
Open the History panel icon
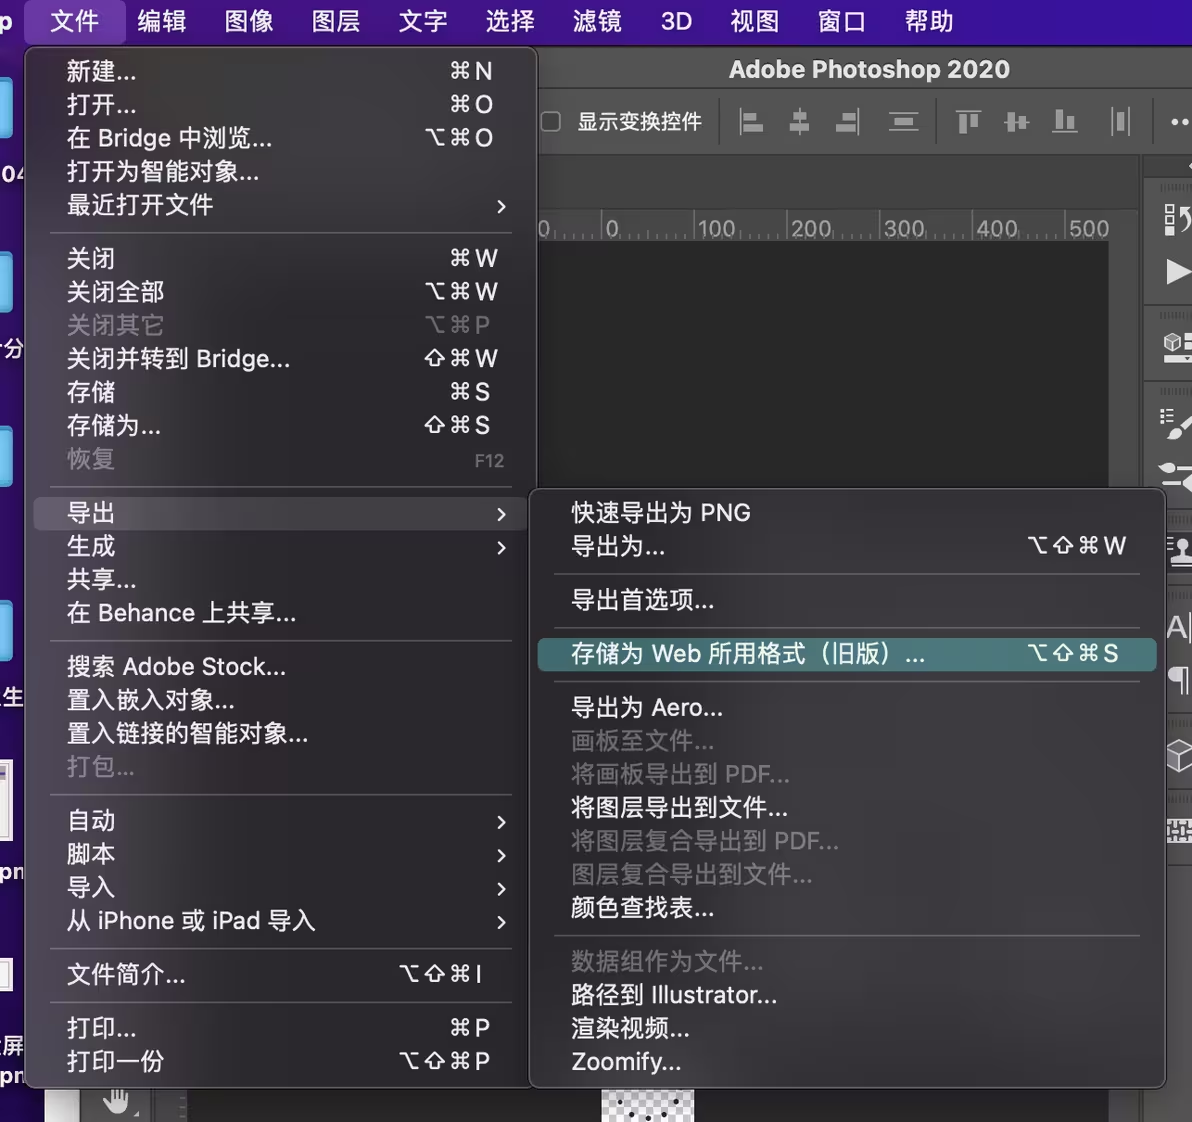click(1176, 219)
